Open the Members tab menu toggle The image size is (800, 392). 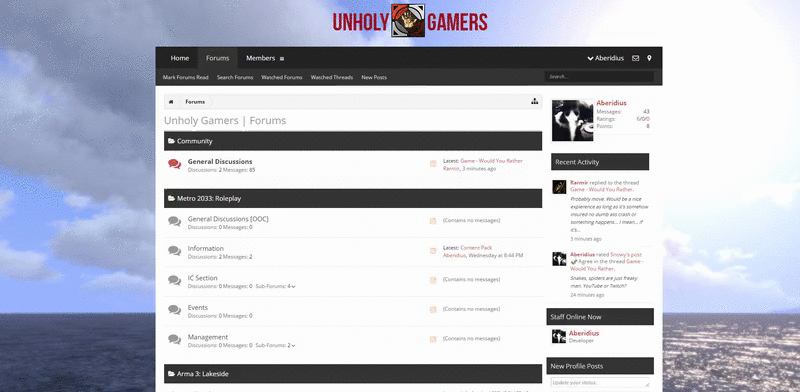point(282,59)
